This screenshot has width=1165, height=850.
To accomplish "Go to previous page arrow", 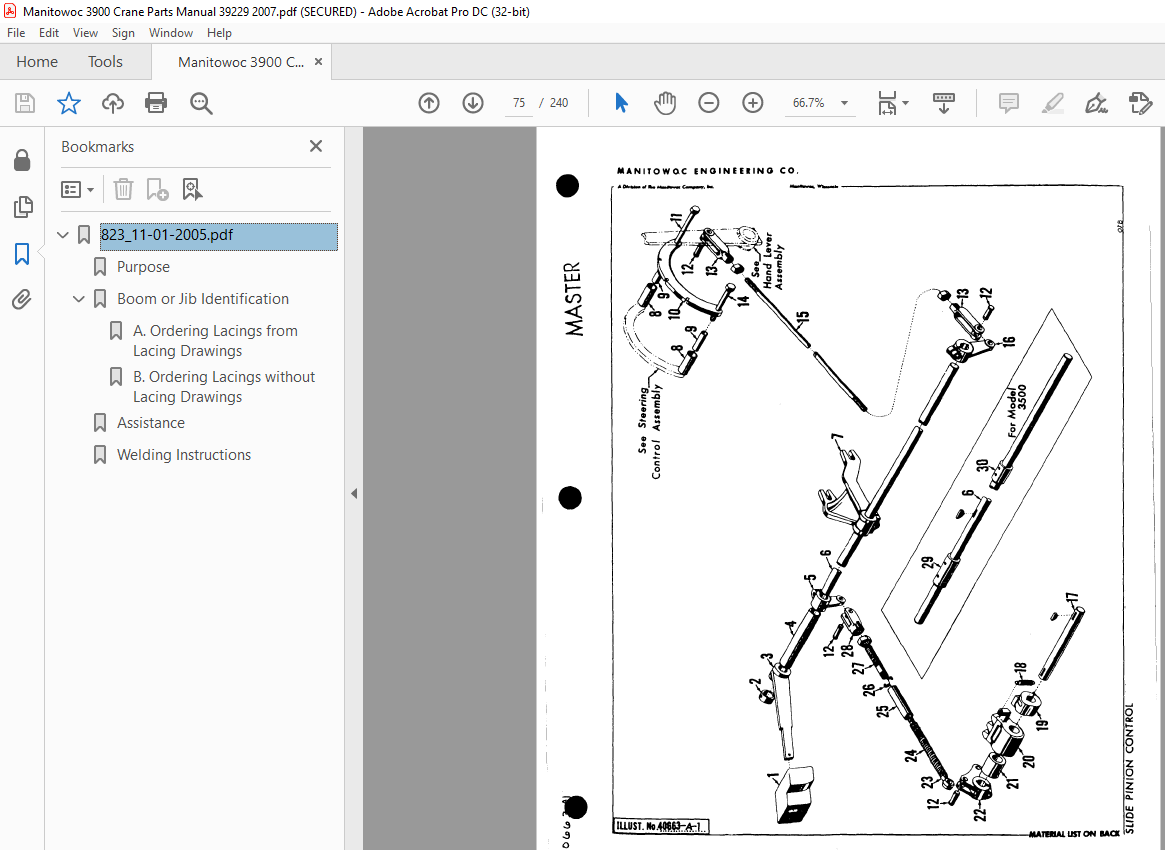I will pos(429,103).
